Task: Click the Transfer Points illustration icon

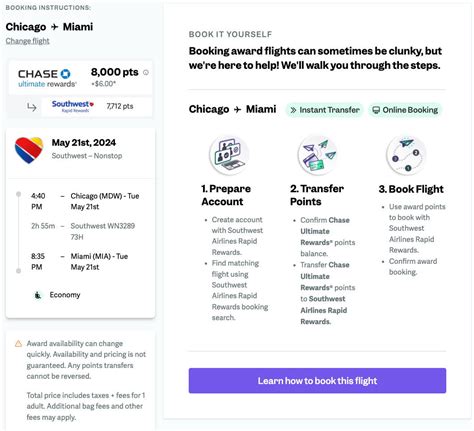Action: pyautogui.click(x=317, y=155)
